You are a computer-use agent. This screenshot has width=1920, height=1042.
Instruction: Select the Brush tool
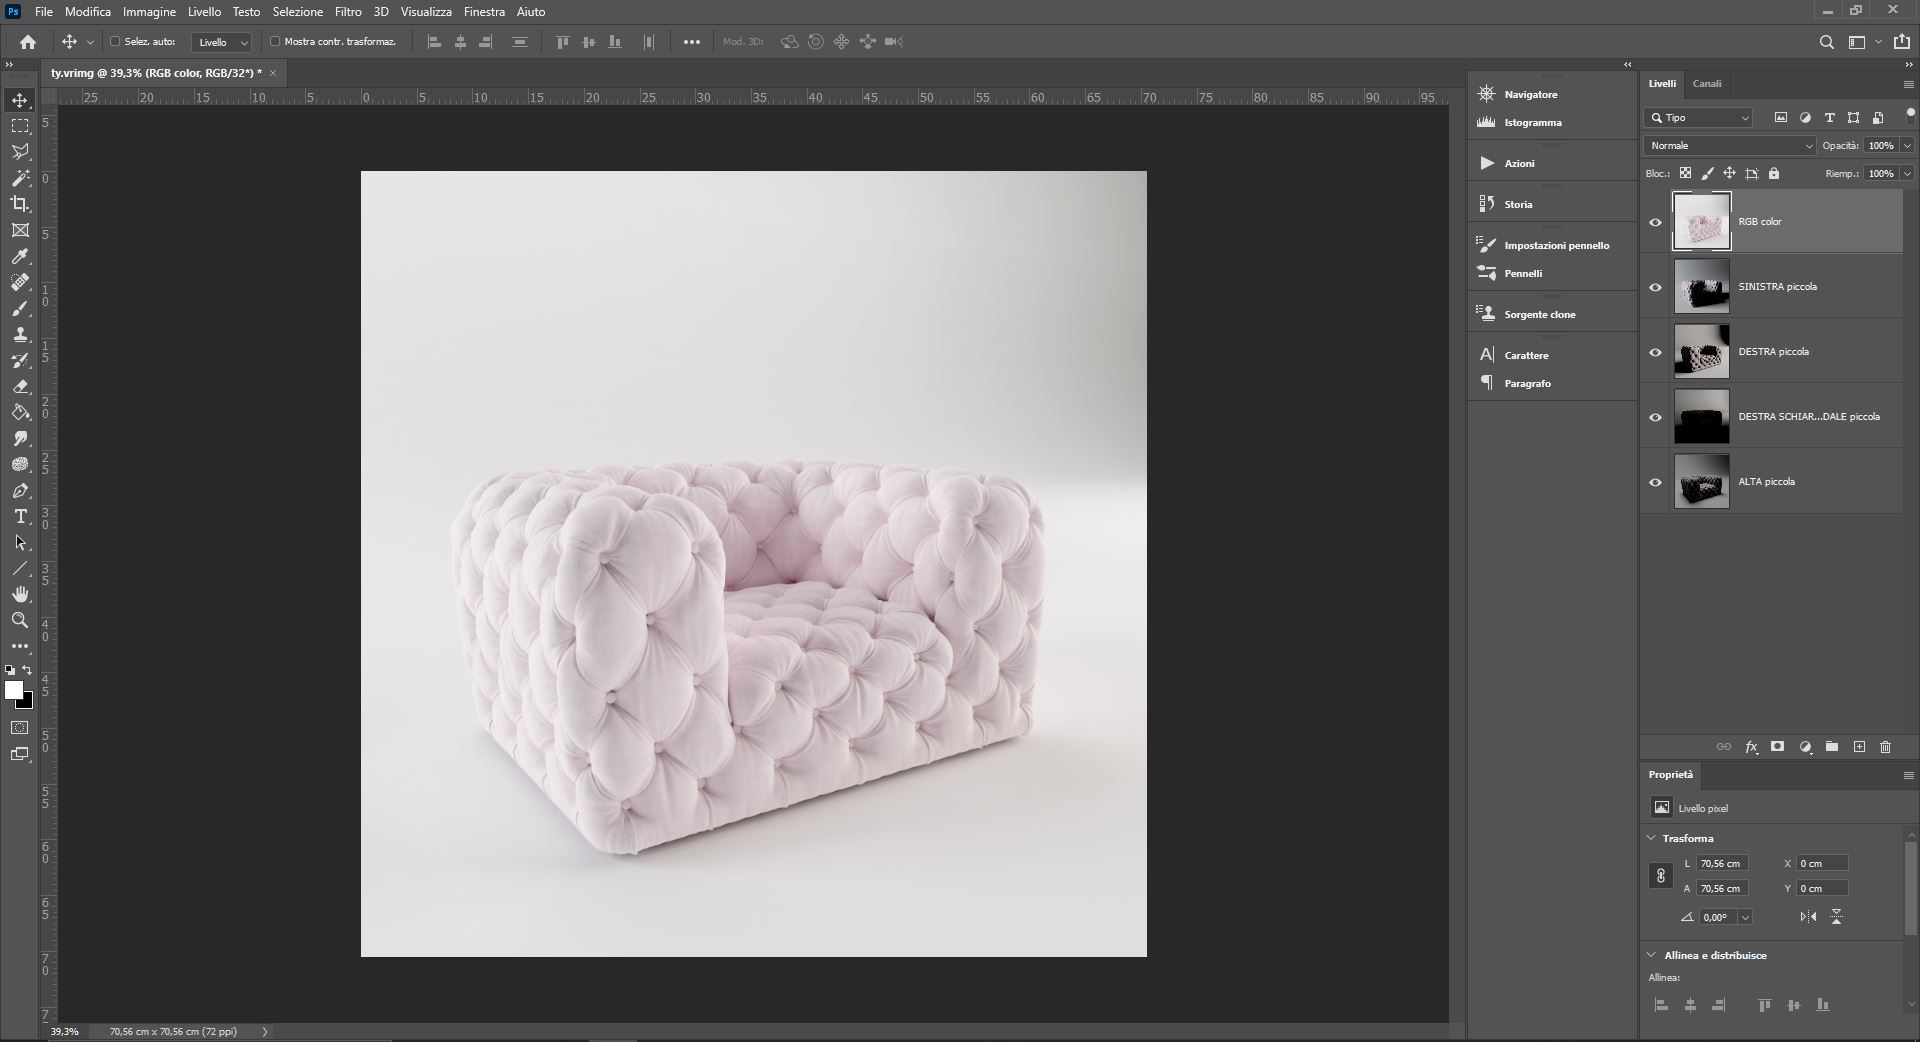[20, 309]
